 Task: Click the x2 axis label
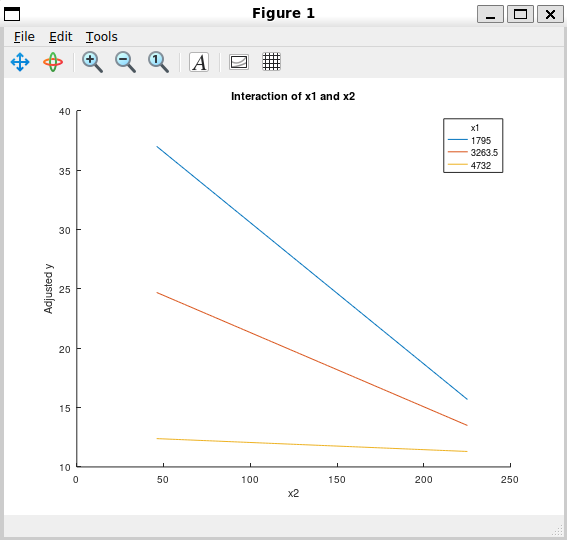tap(293, 493)
